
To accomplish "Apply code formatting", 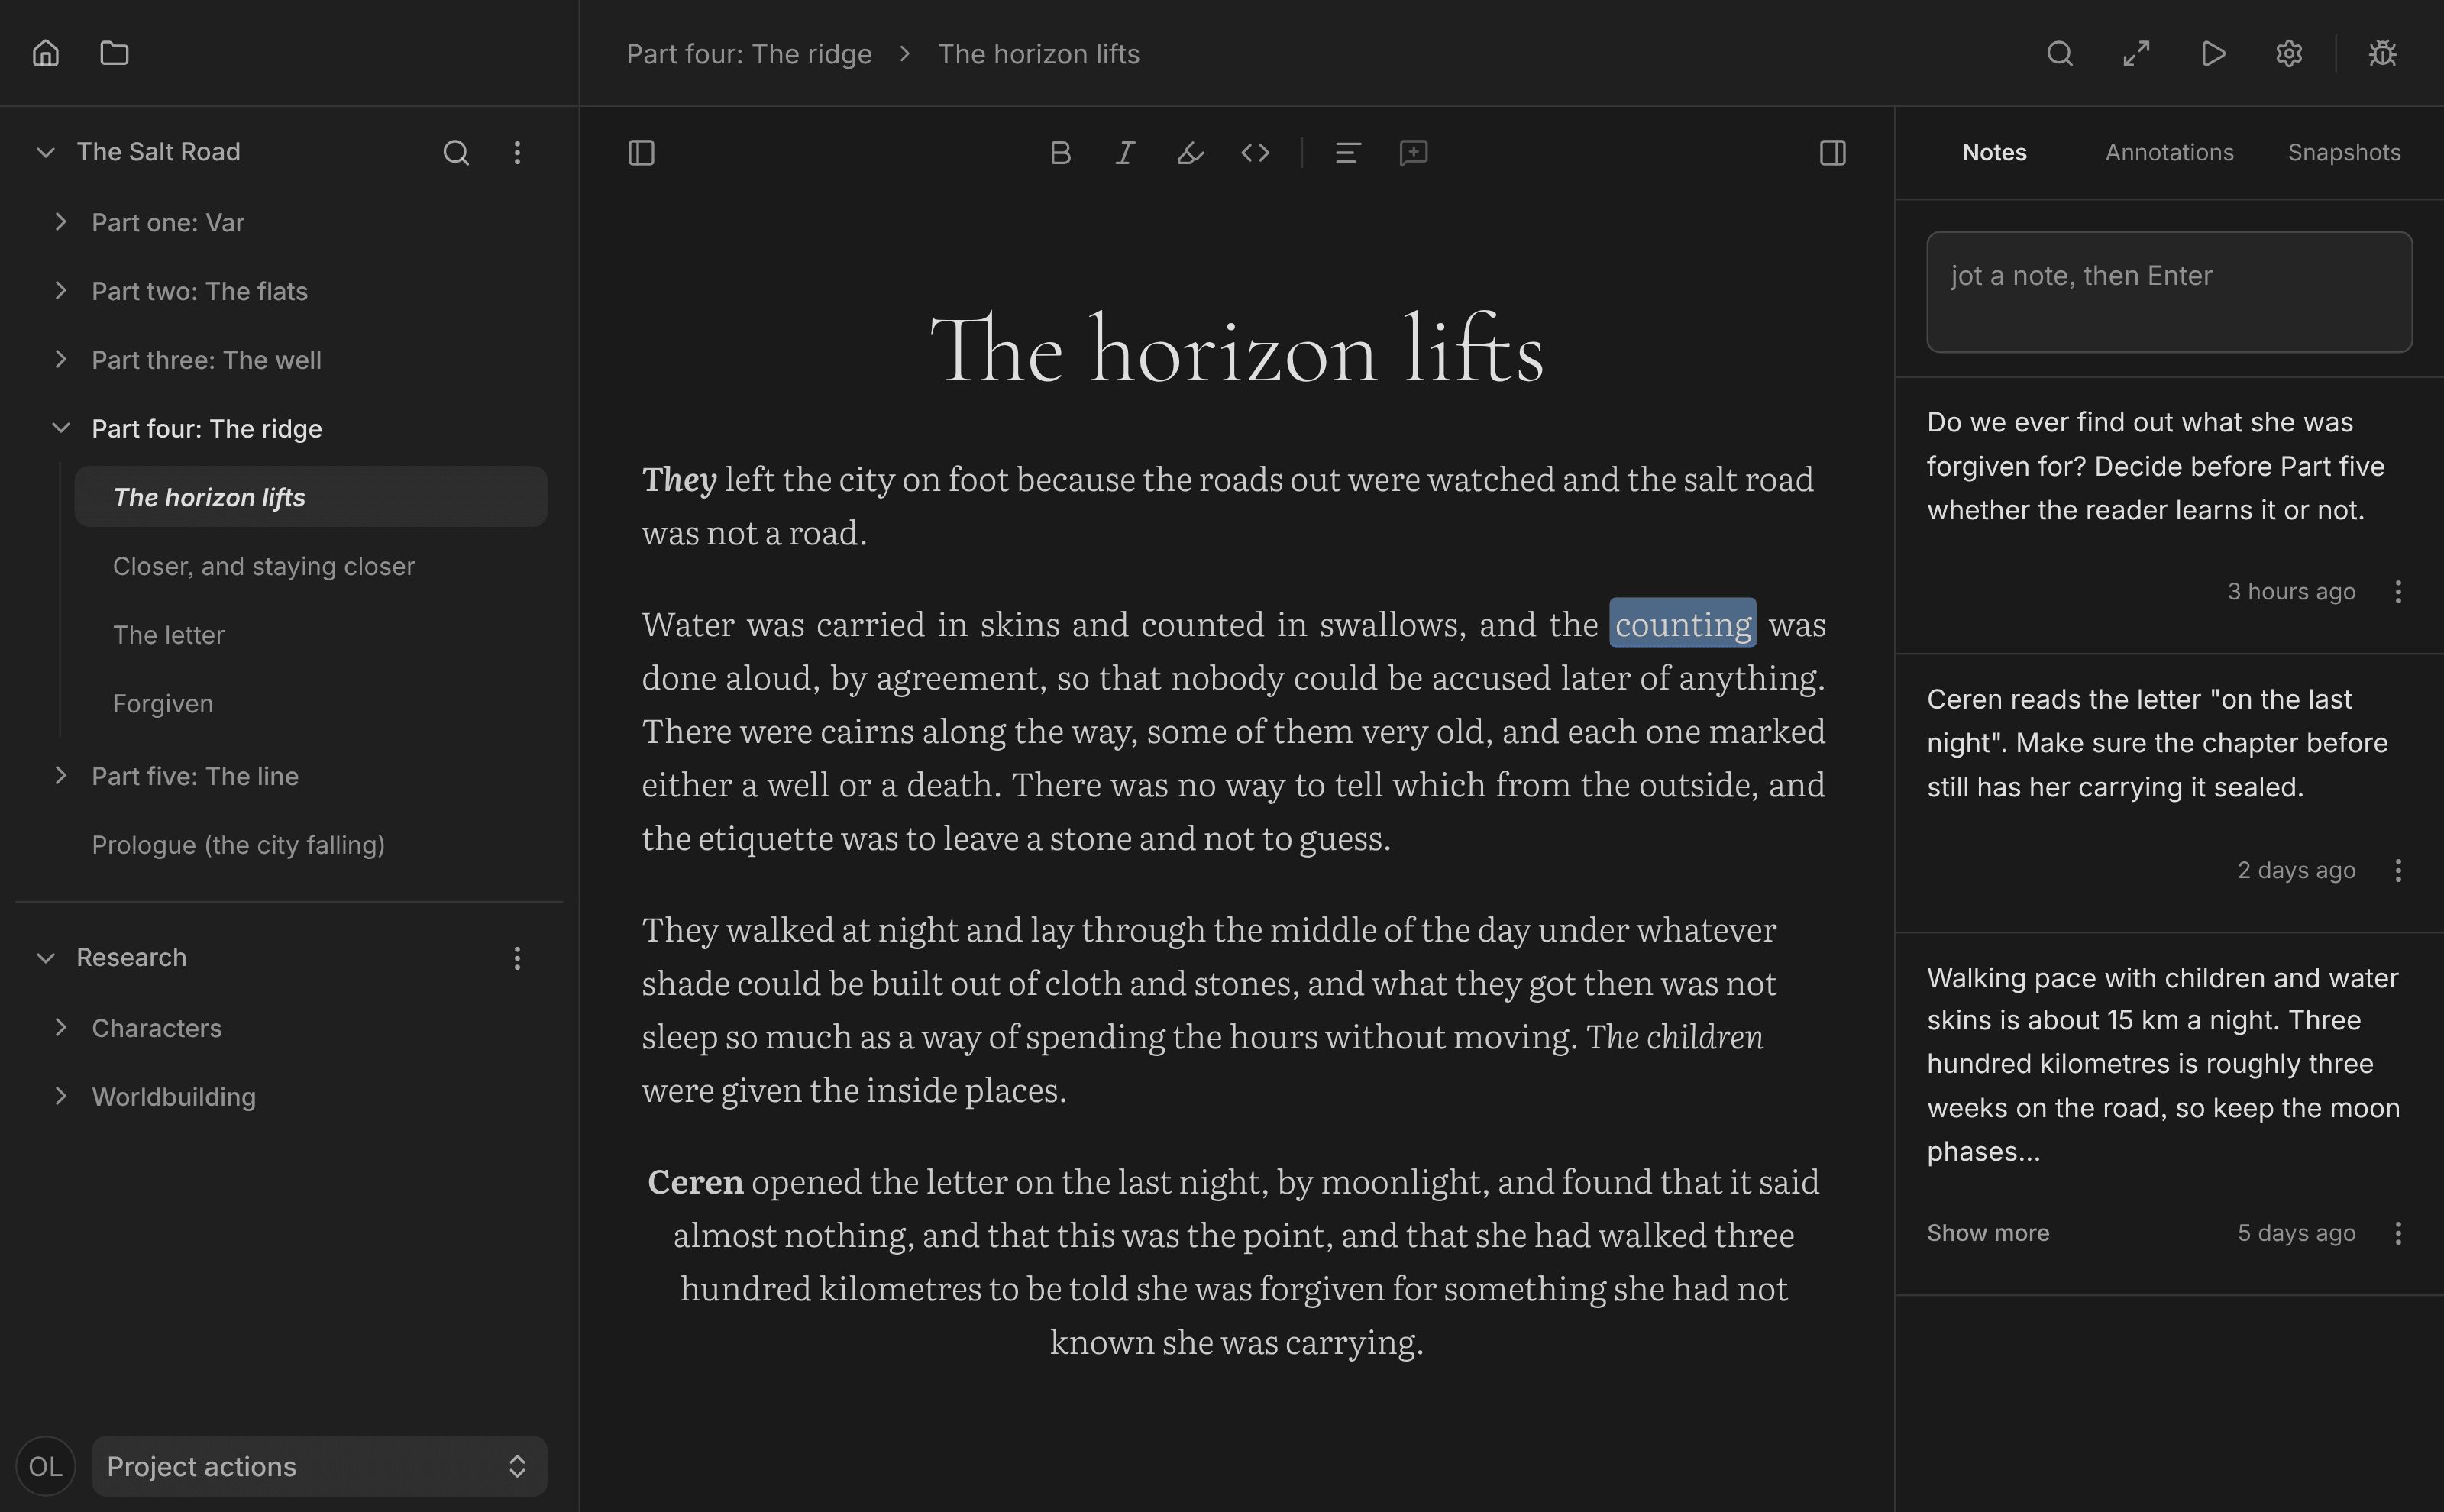I will (1255, 152).
